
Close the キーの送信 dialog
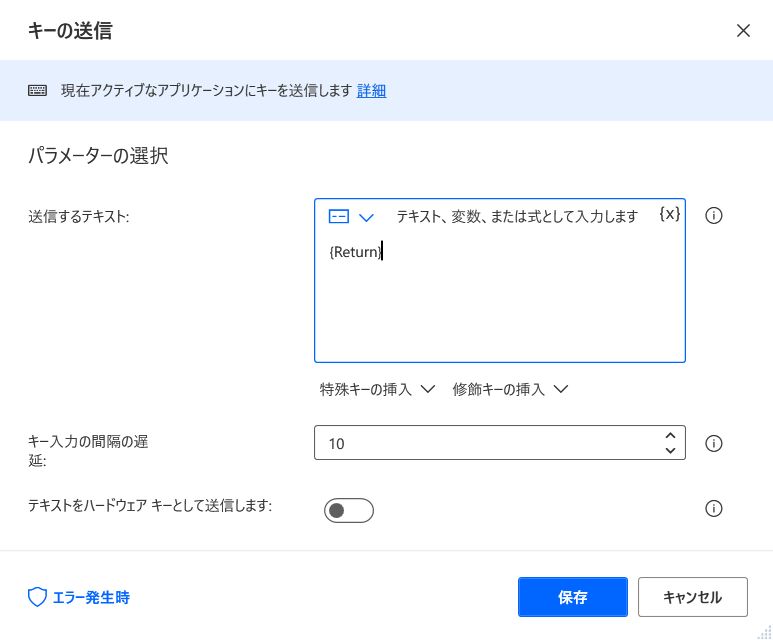[743, 31]
